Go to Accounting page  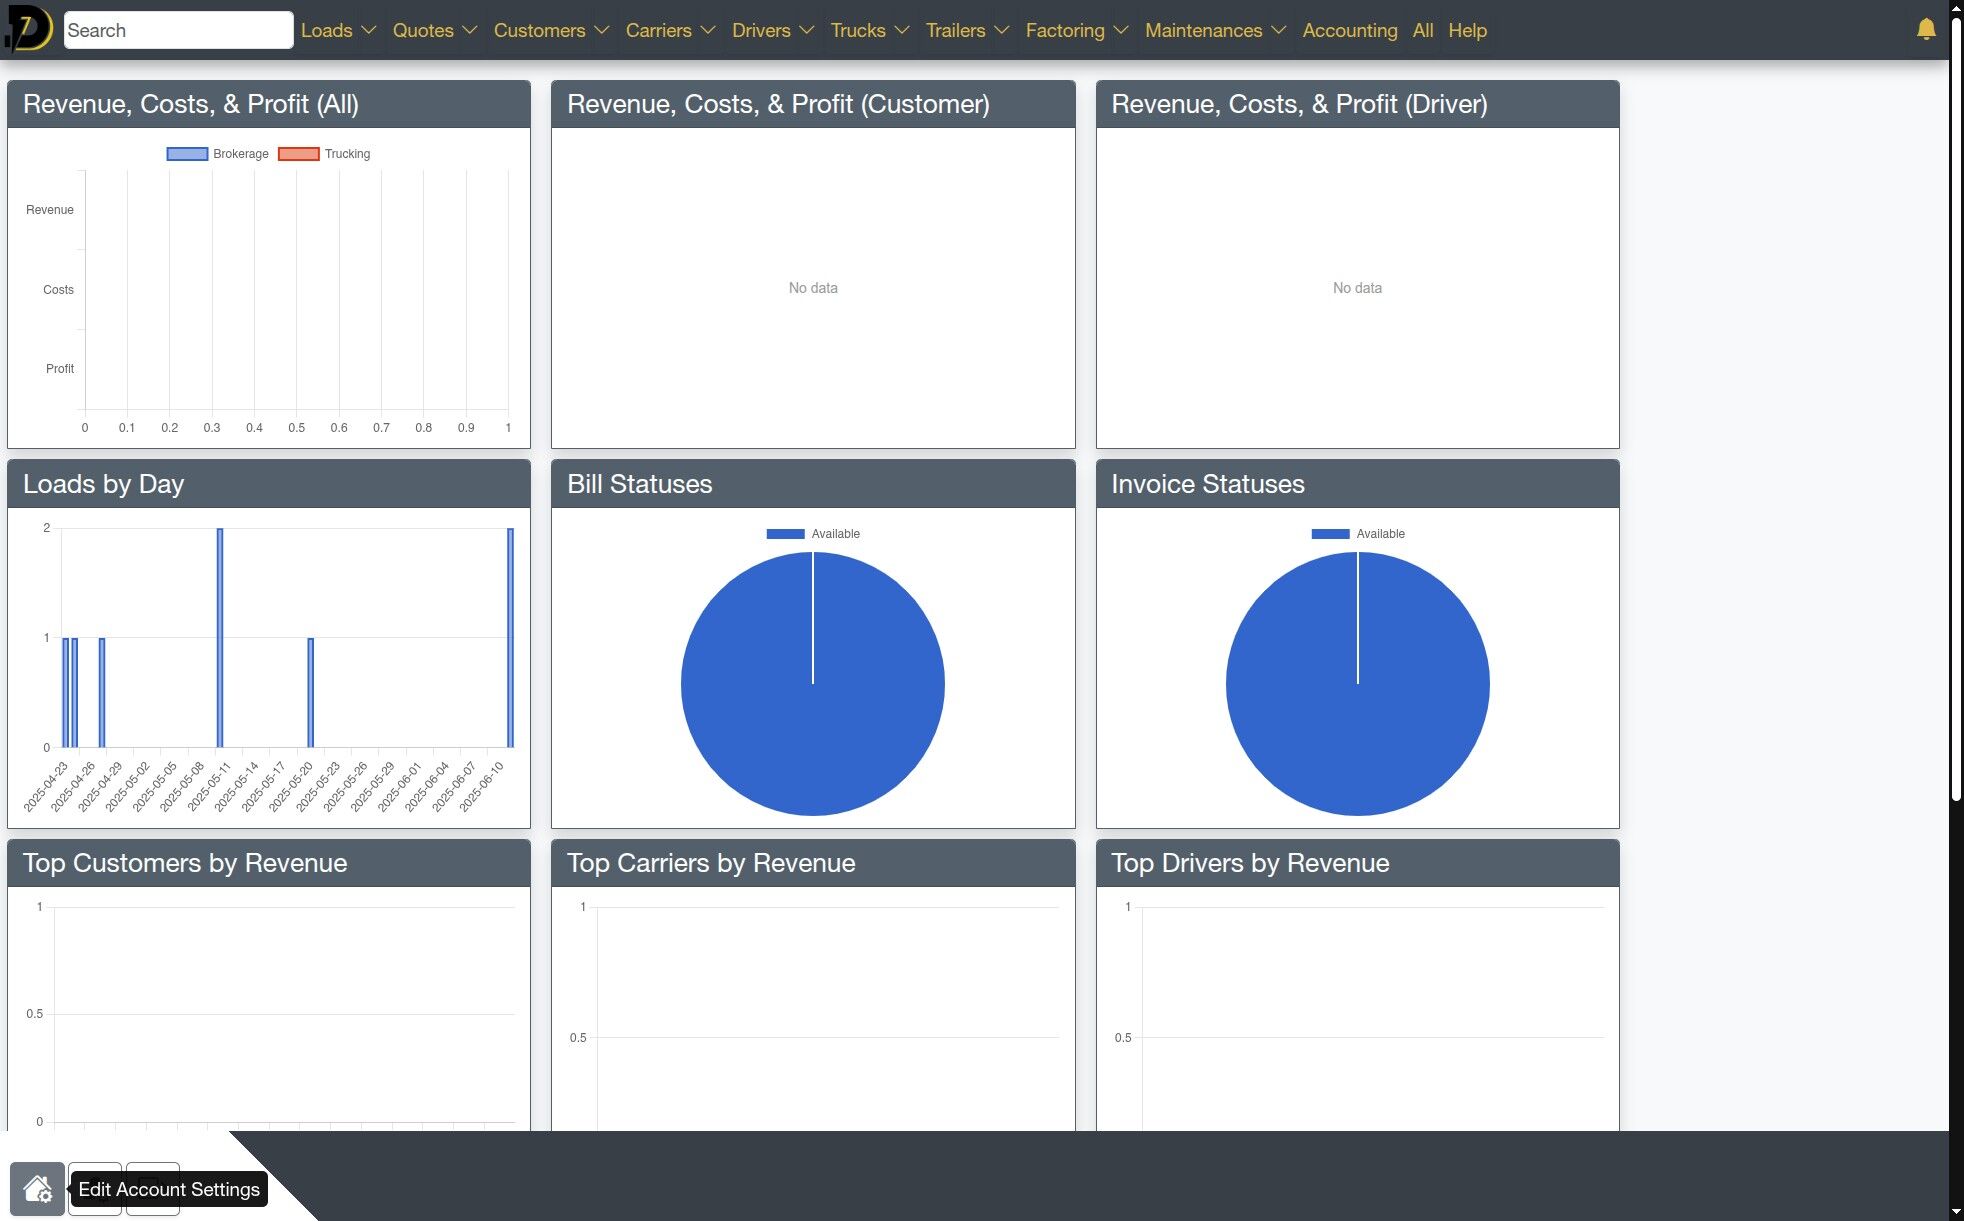click(x=1349, y=30)
